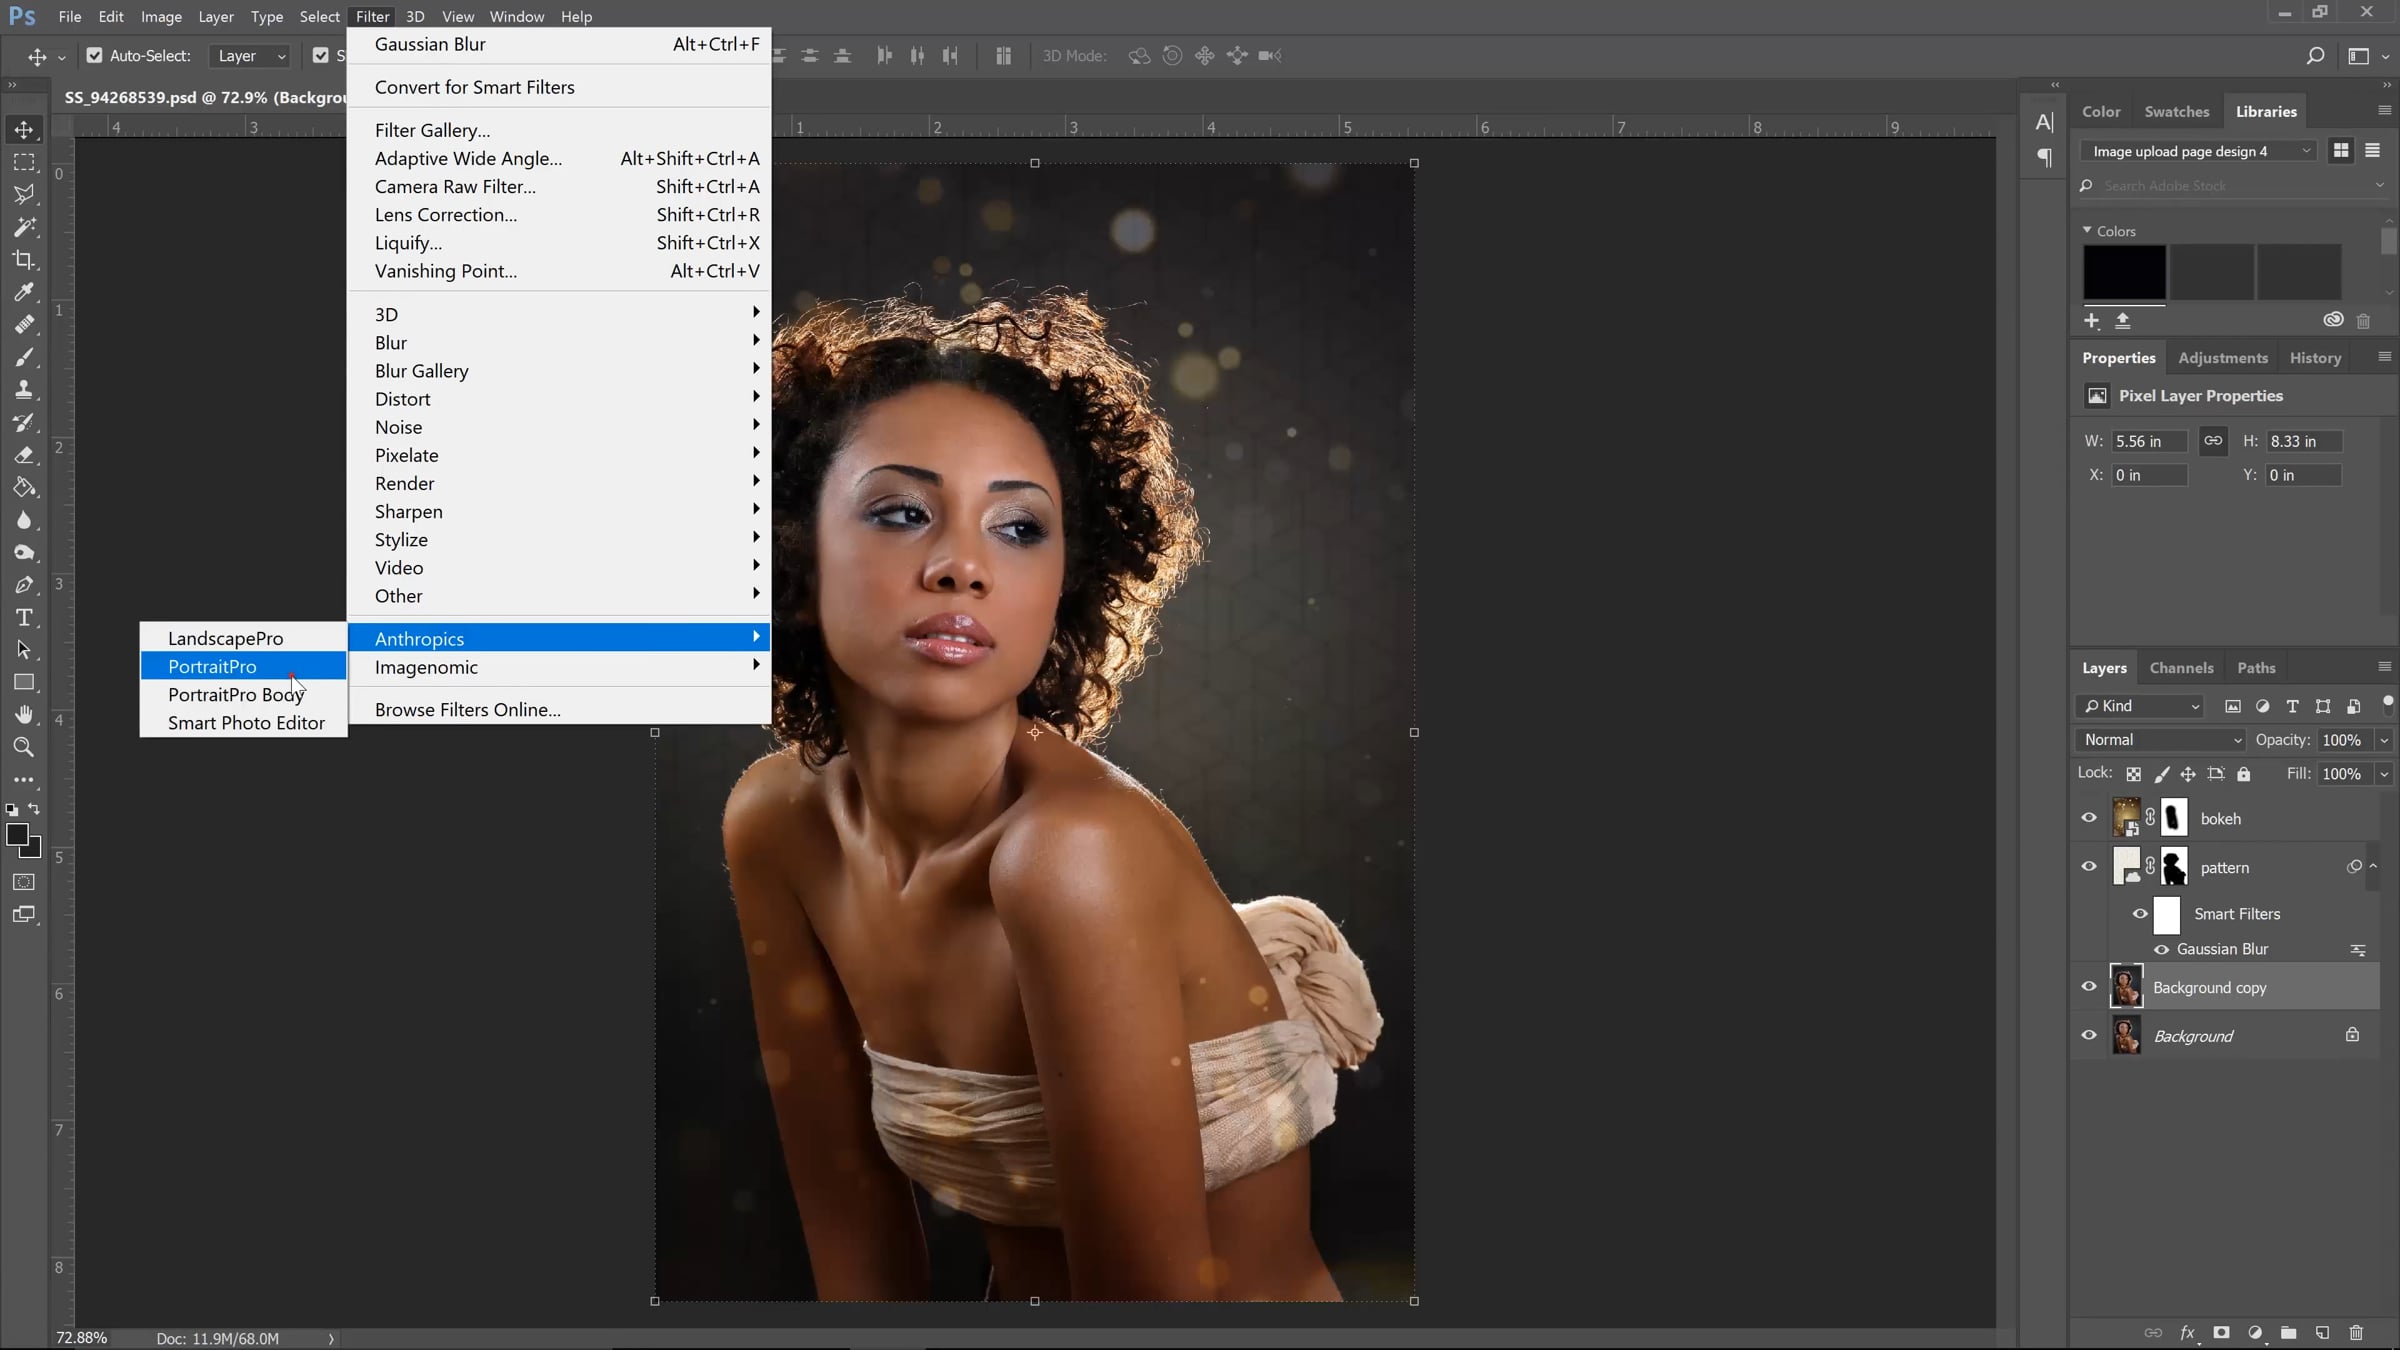Select the Crop tool
The height and width of the screenshot is (1350, 2400).
click(x=24, y=260)
